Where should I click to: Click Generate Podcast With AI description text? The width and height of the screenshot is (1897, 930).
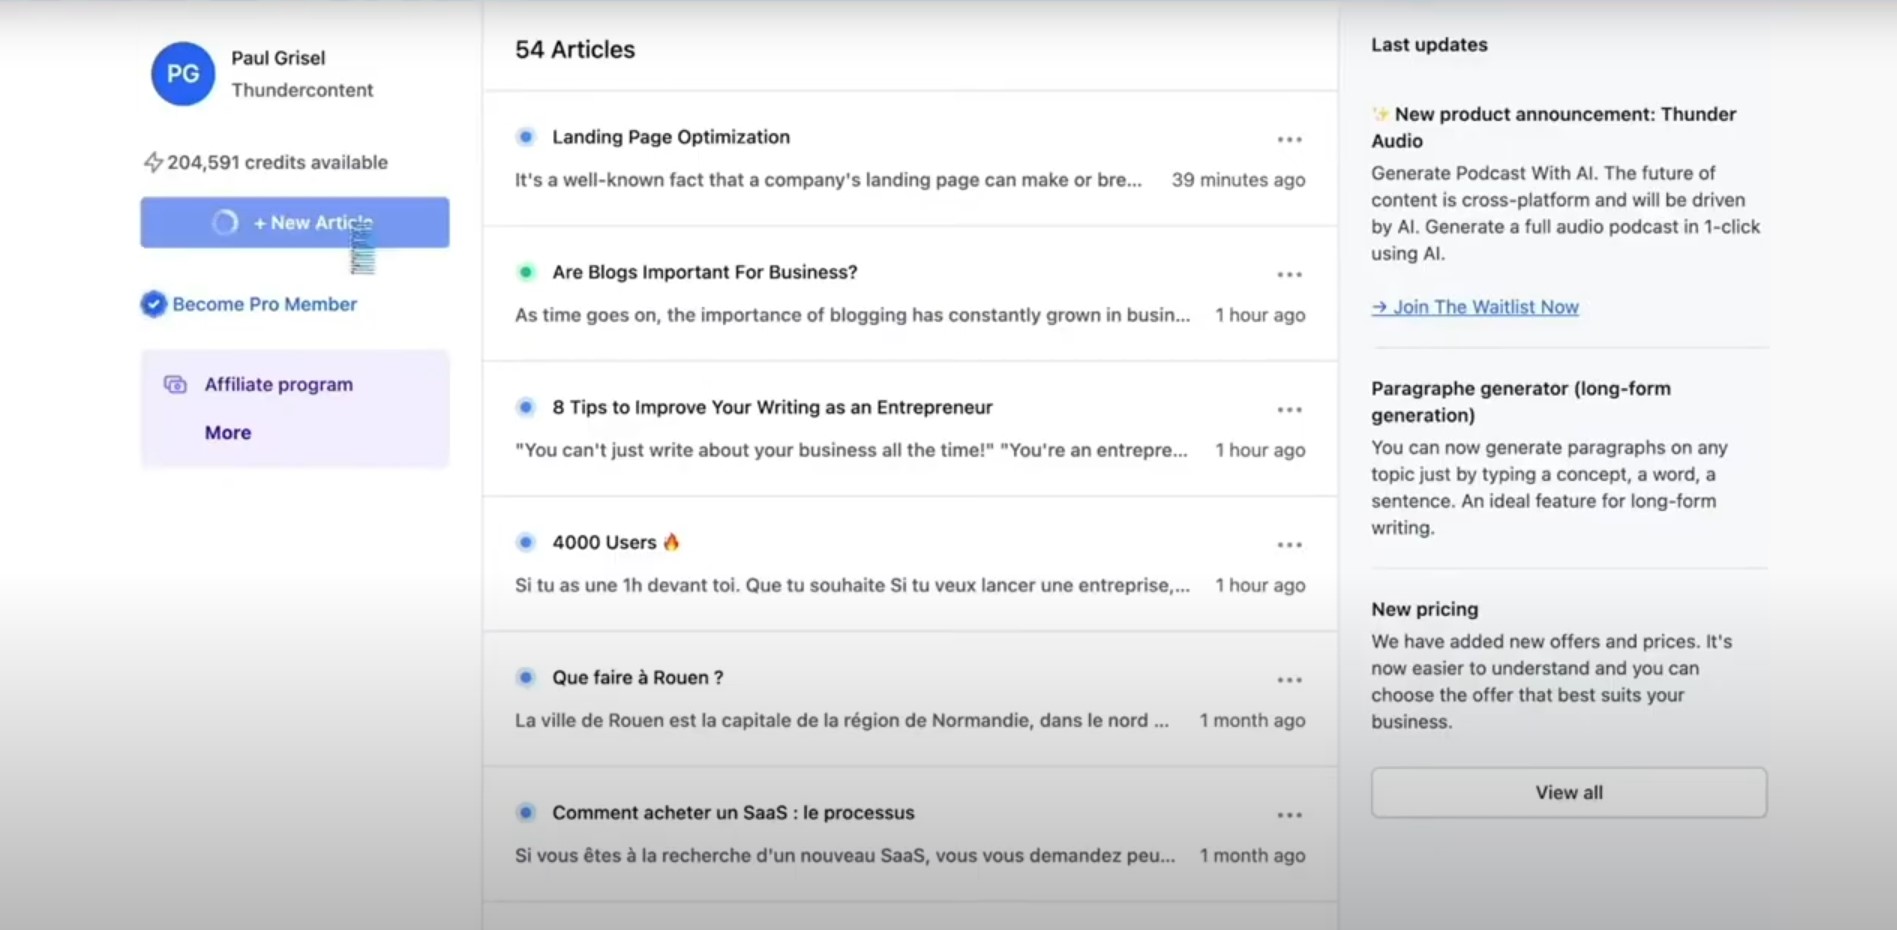(x=1565, y=213)
